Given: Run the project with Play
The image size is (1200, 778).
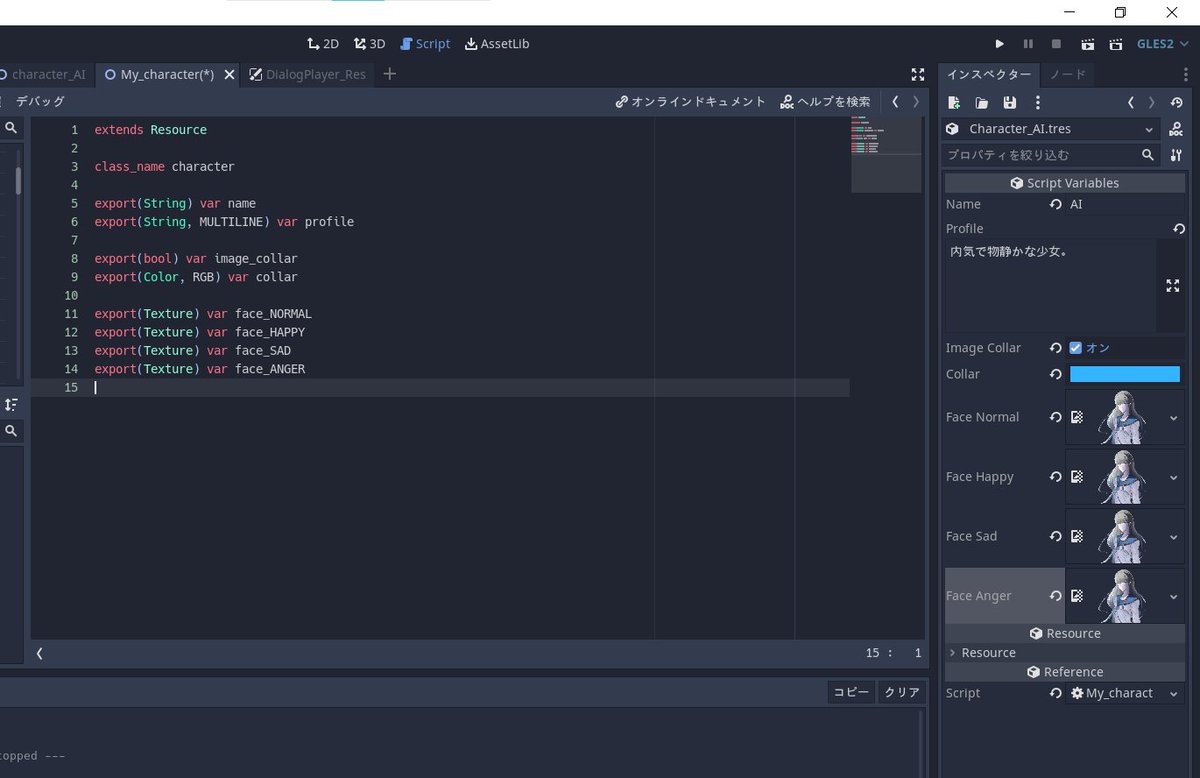Looking at the screenshot, I should pyautogui.click(x=999, y=44).
